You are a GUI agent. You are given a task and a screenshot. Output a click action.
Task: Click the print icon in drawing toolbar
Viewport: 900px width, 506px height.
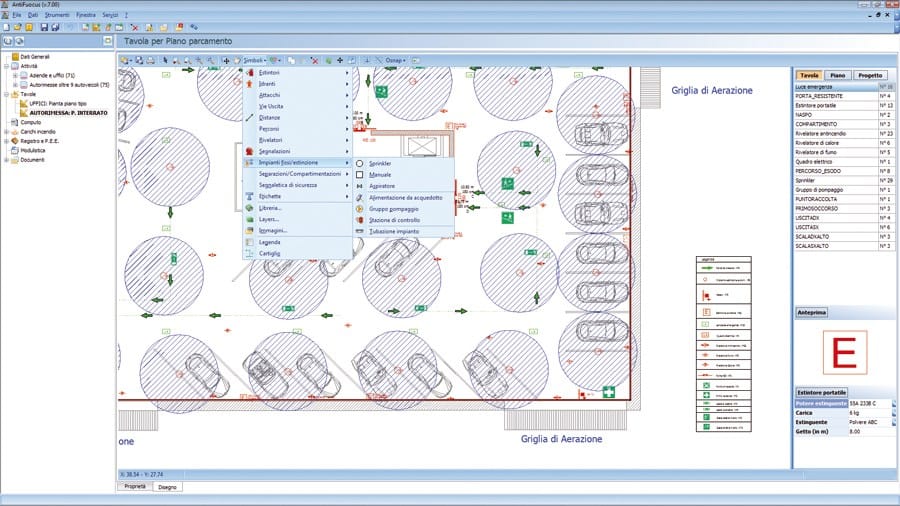pyautogui.click(x=150, y=61)
